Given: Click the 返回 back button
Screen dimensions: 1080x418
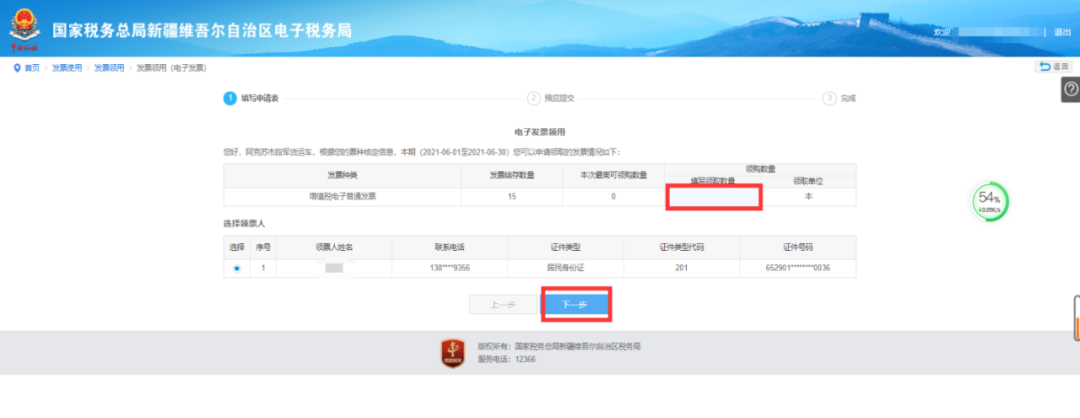Looking at the screenshot, I should tap(1053, 66).
